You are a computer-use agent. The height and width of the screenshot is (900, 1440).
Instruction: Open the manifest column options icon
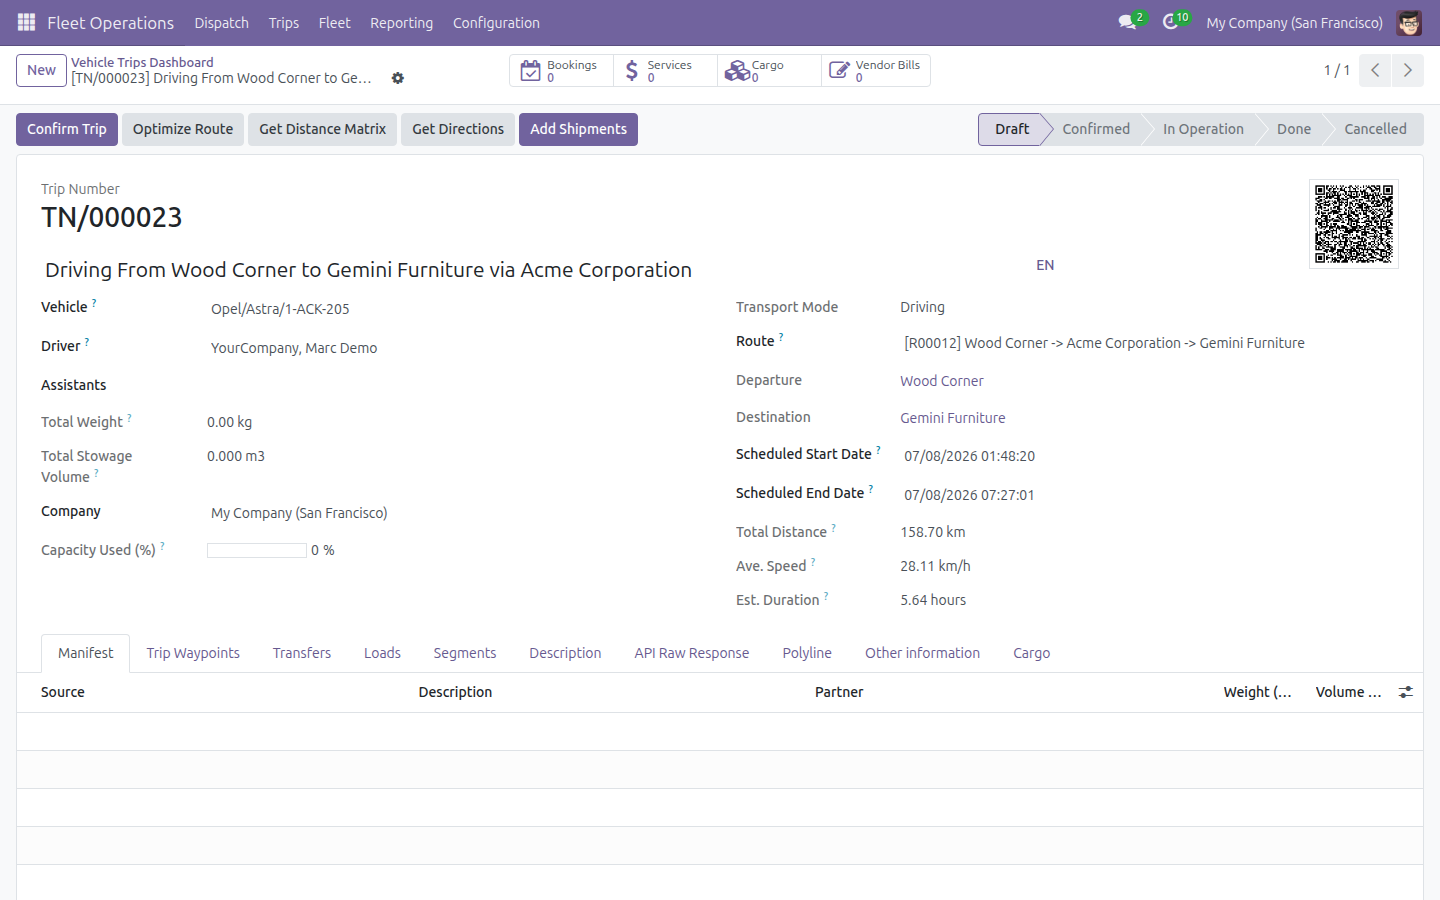pyautogui.click(x=1405, y=692)
